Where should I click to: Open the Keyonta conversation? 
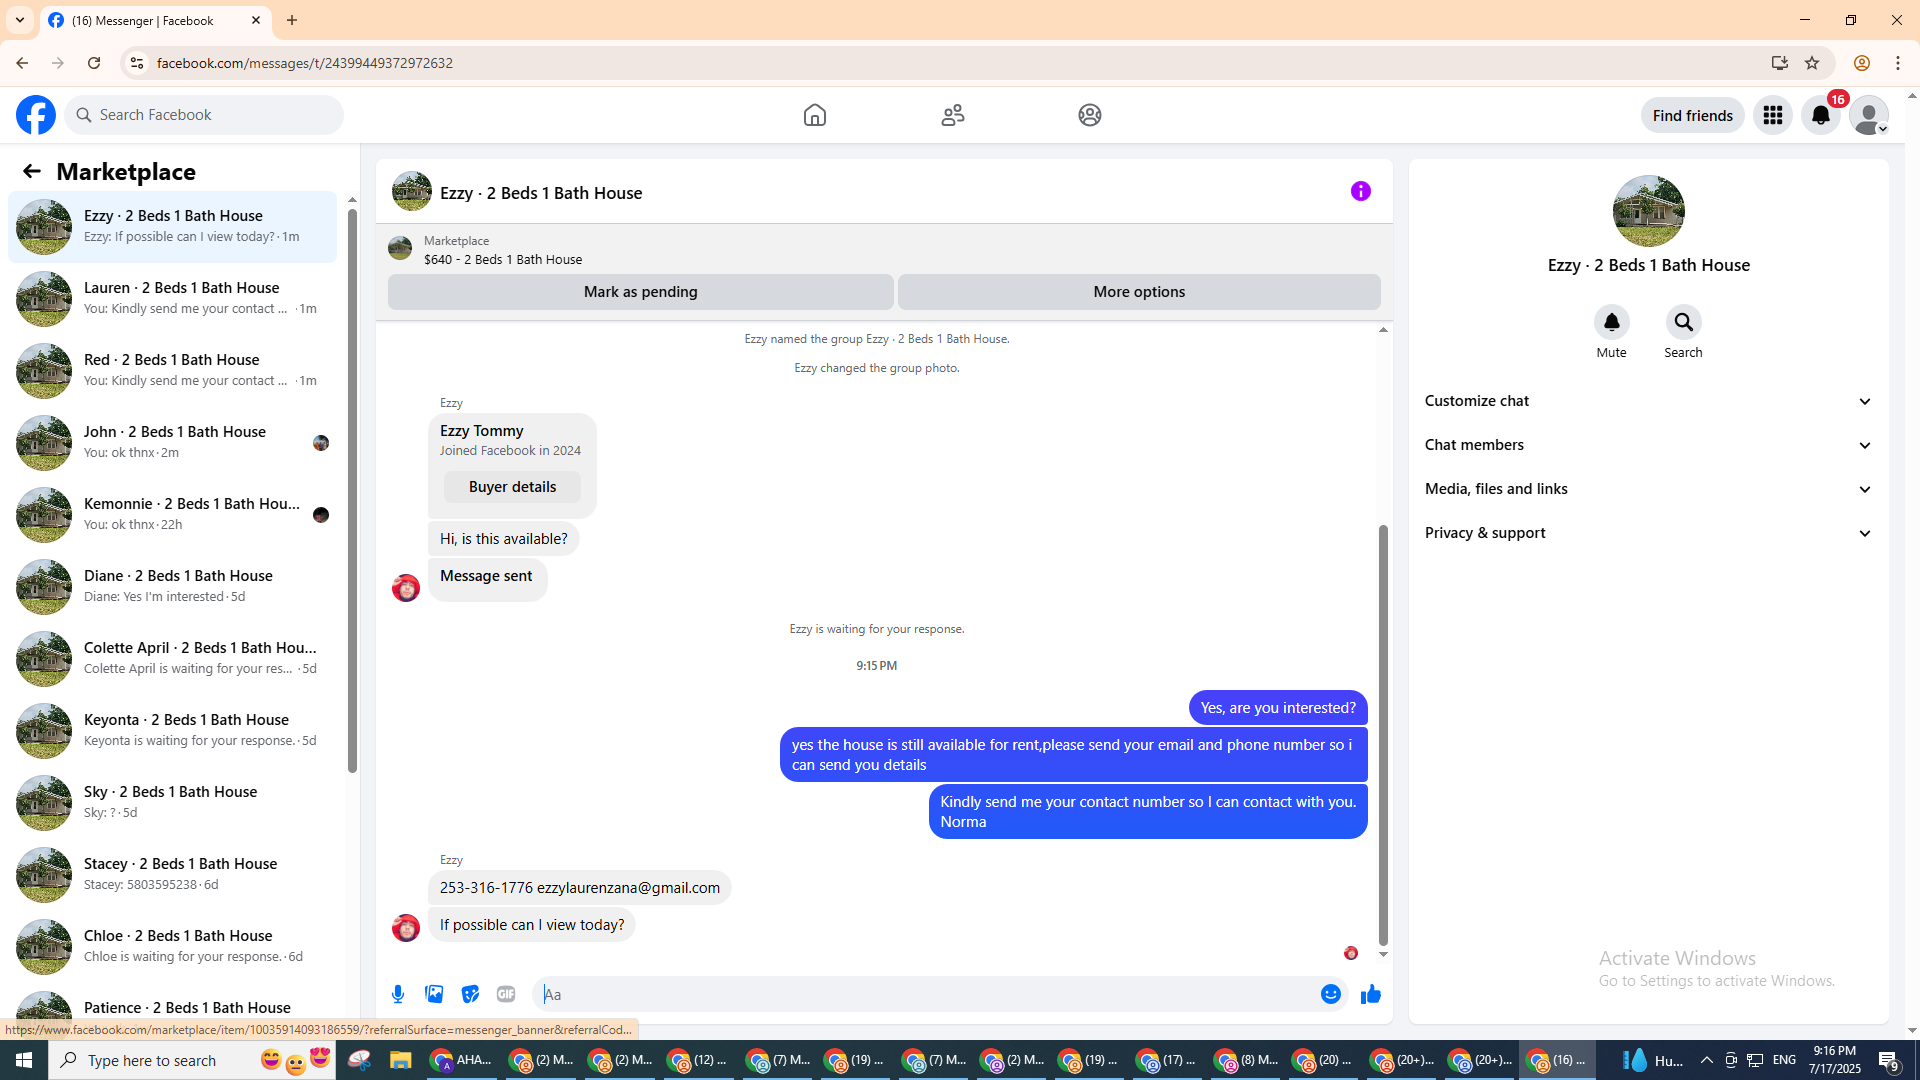tap(172, 730)
